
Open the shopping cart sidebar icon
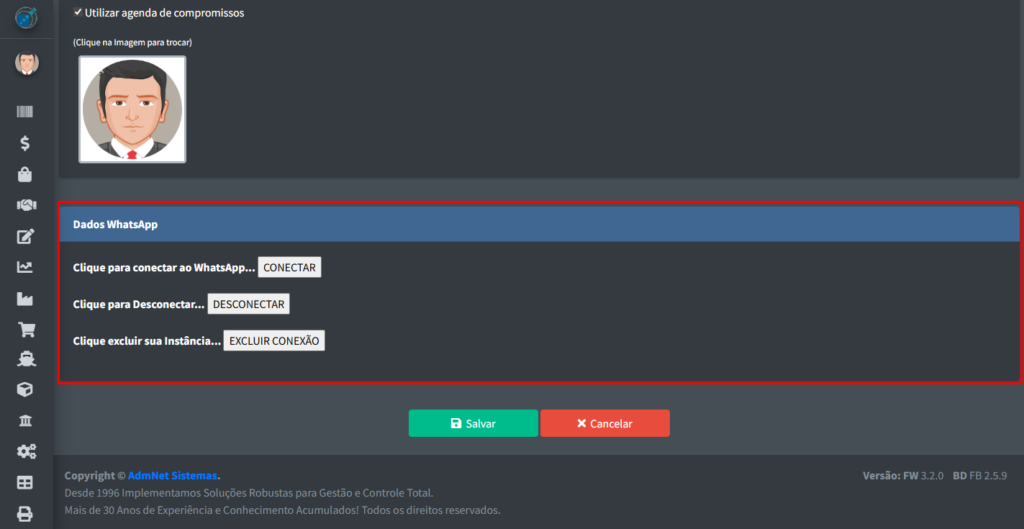pos(26,329)
